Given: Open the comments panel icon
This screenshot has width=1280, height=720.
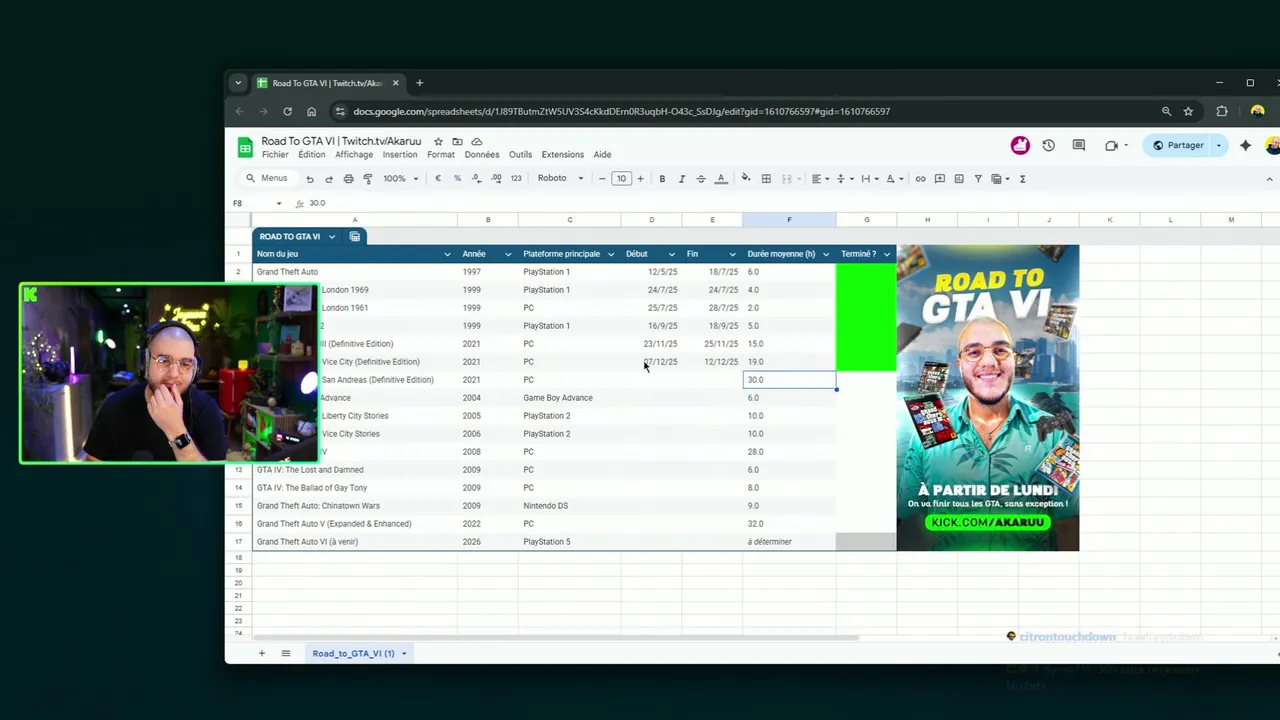Looking at the screenshot, I should [x=1079, y=145].
